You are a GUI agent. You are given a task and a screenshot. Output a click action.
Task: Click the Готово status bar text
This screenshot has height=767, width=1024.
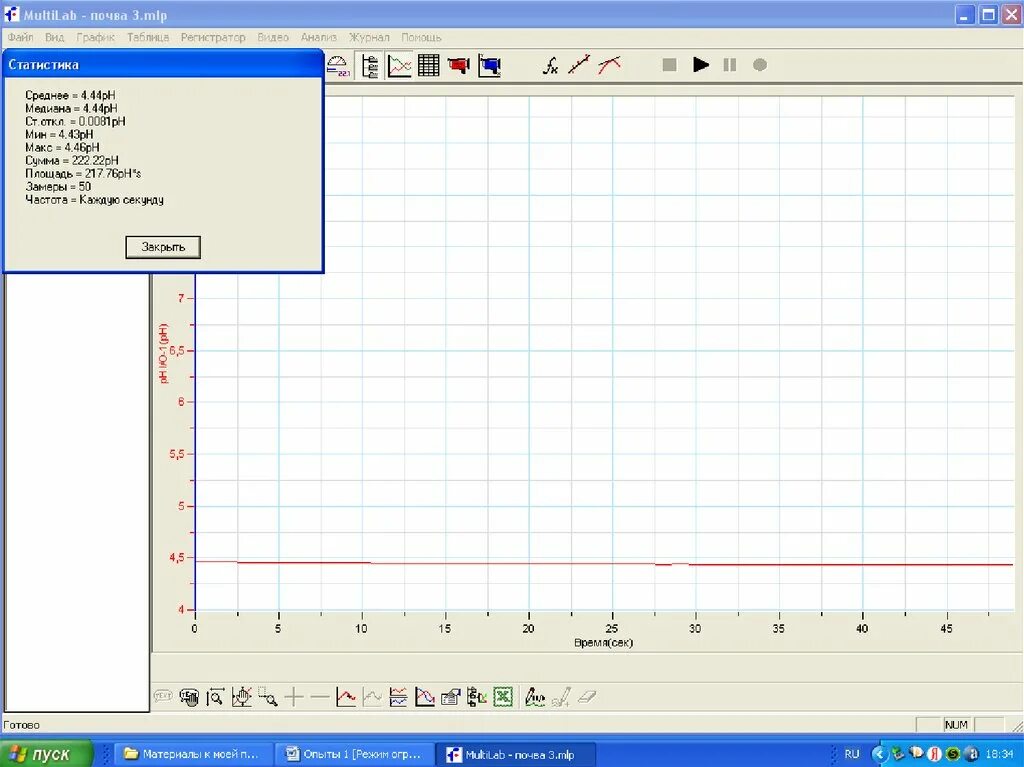(x=22, y=725)
